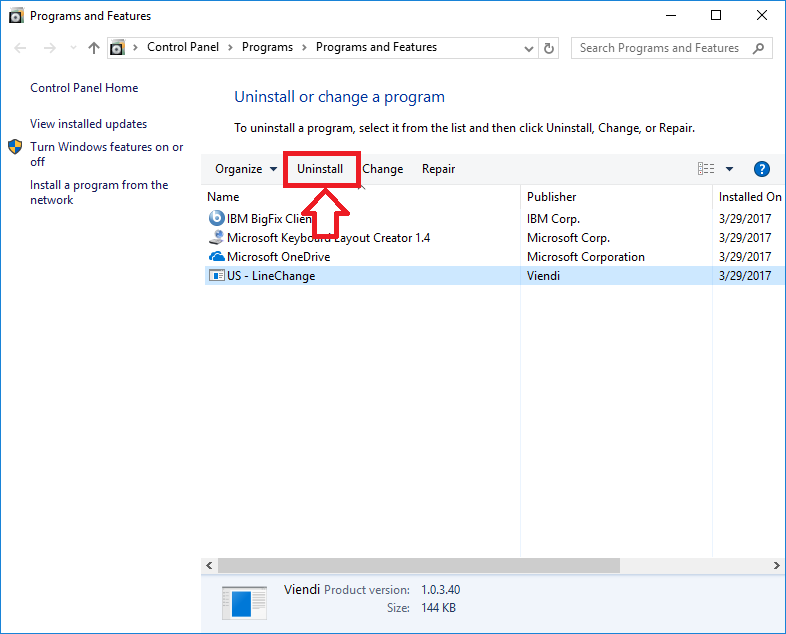Expand chevron after Control Panel breadcrumb
Screen dimensions: 786x634
point(230,48)
